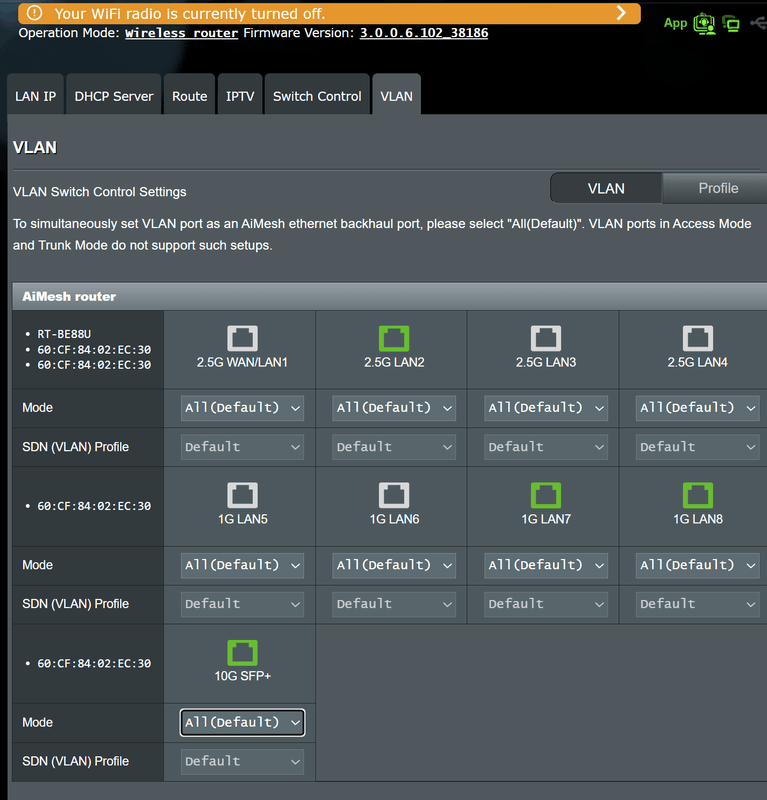Open SDN Profile dropdown for 1G LAN8
This screenshot has height=800, width=767.
tap(698, 604)
